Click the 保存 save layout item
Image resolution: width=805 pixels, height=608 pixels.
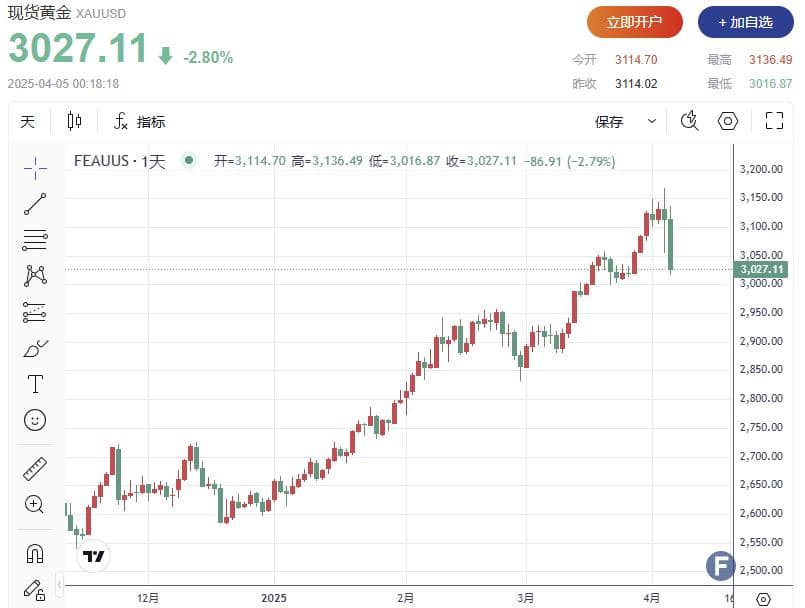pos(609,122)
